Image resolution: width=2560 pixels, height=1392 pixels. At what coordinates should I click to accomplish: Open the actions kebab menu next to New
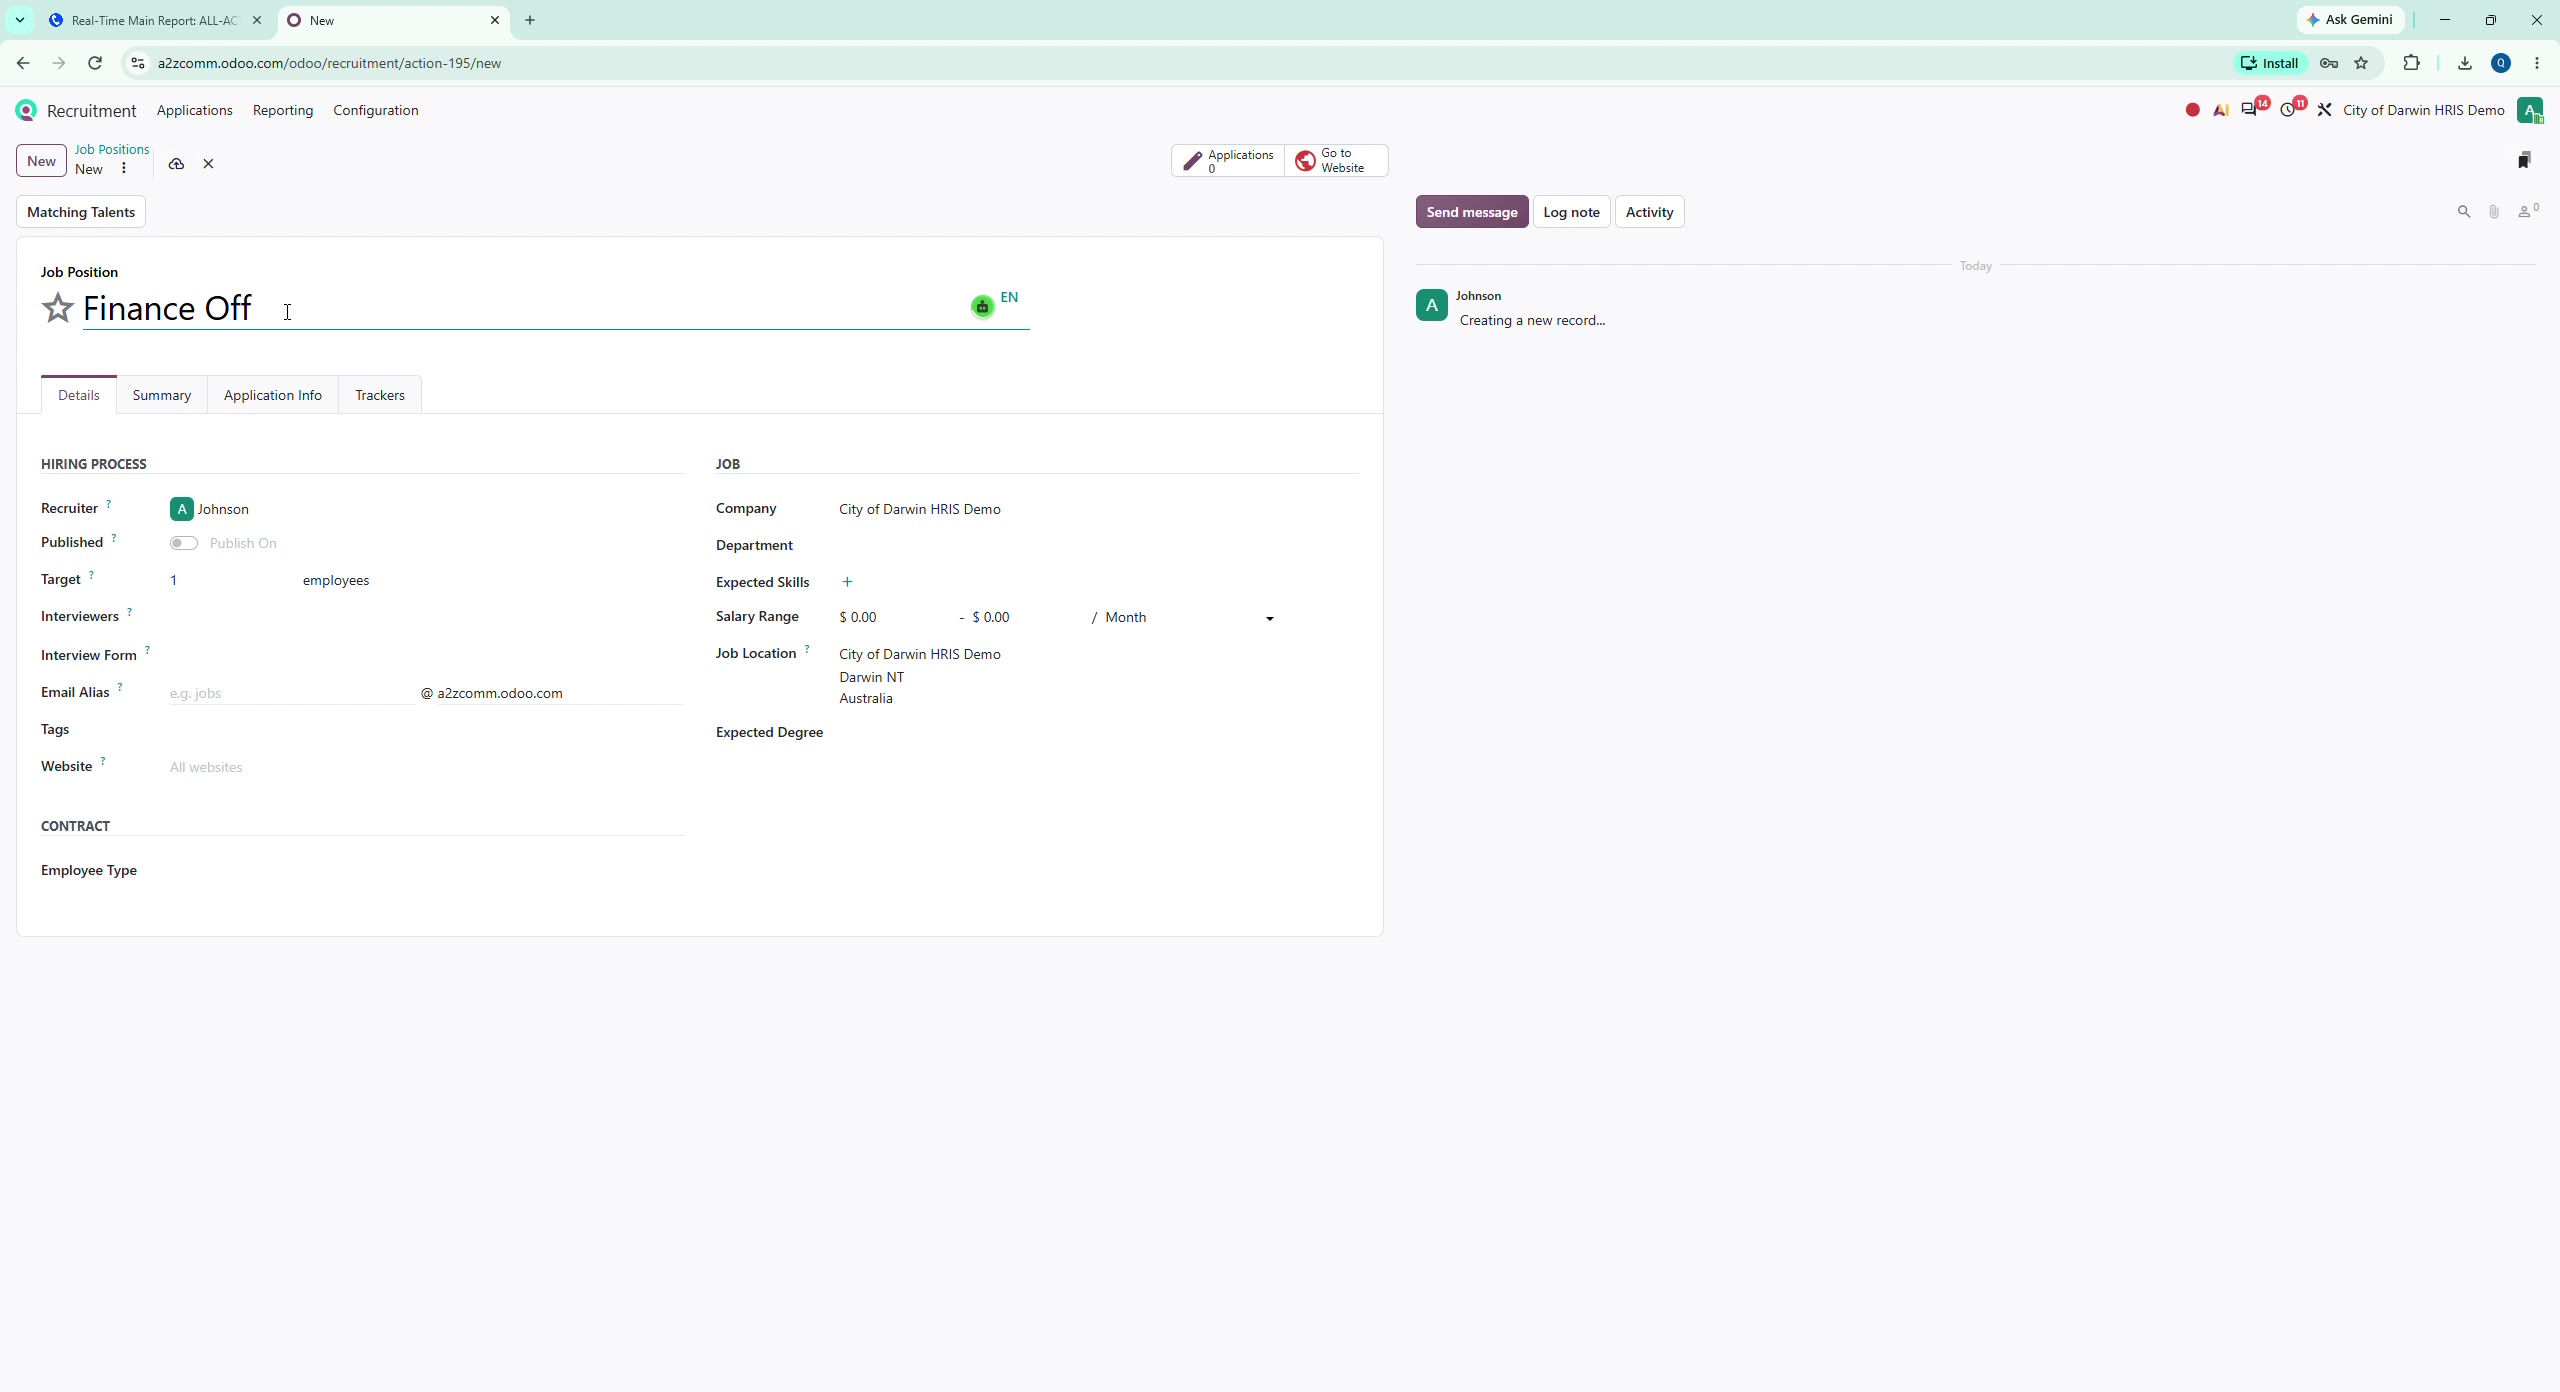[x=124, y=169]
